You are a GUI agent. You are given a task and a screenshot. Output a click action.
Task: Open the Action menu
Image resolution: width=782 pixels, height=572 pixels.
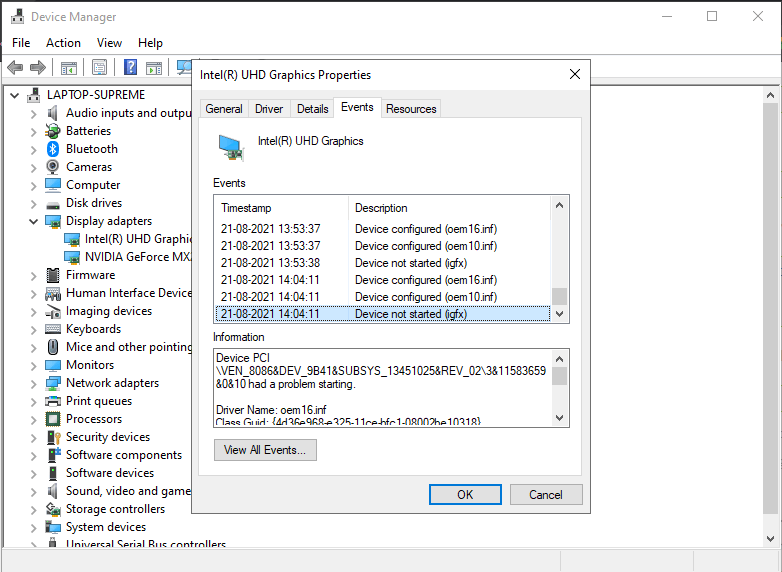[x=63, y=43]
